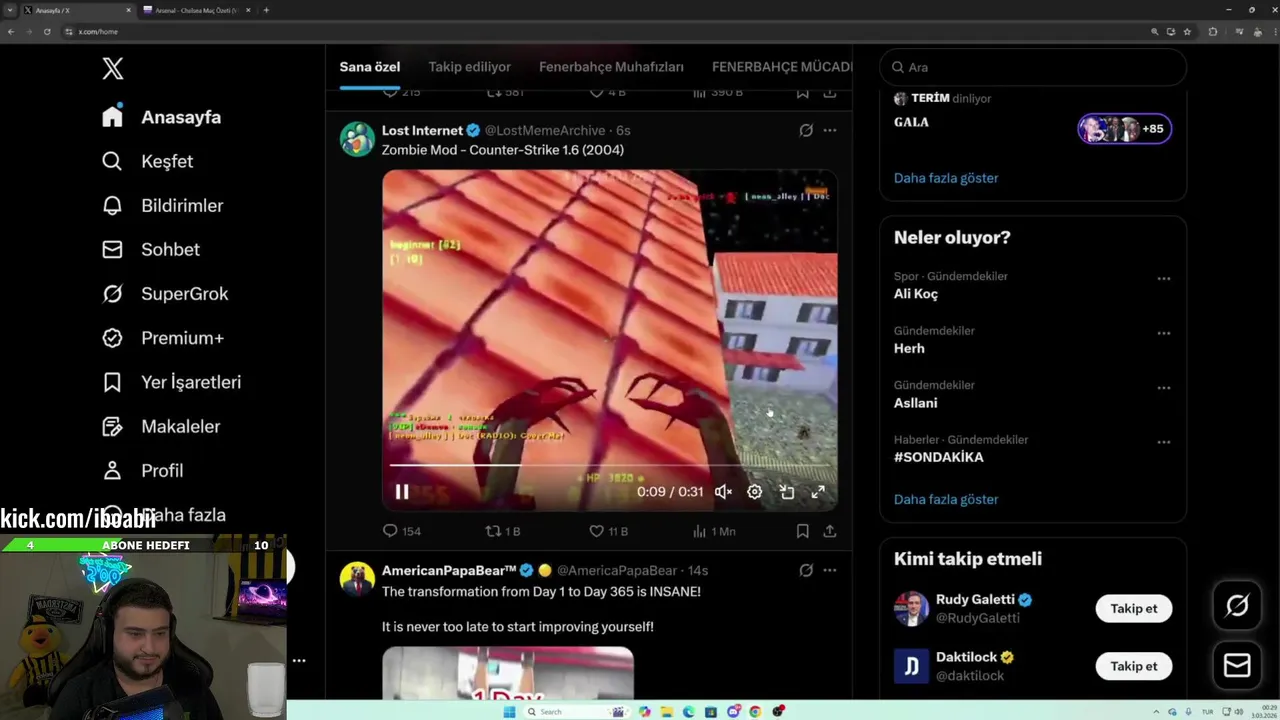Open Windows Start menu
The image size is (1280, 720).
click(x=509, y=712)
